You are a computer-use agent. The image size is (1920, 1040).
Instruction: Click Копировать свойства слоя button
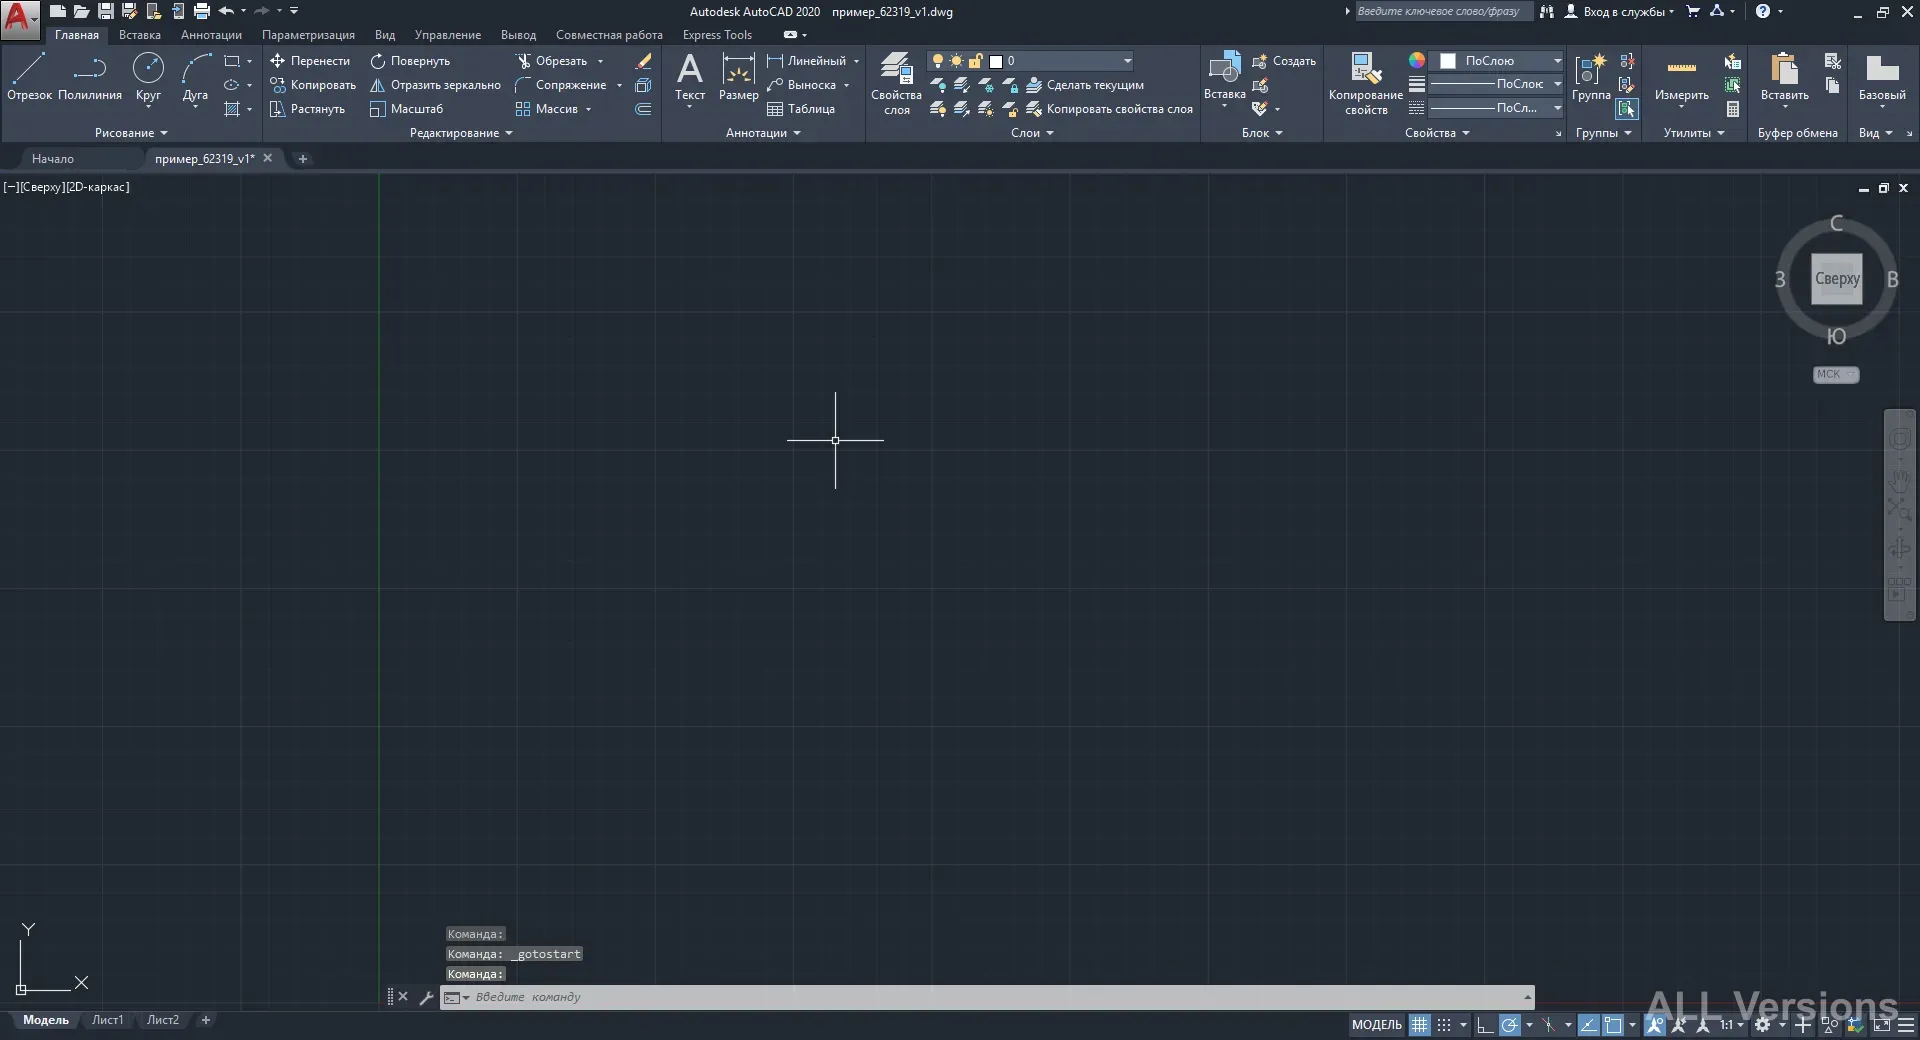(x=1110, y=109)
